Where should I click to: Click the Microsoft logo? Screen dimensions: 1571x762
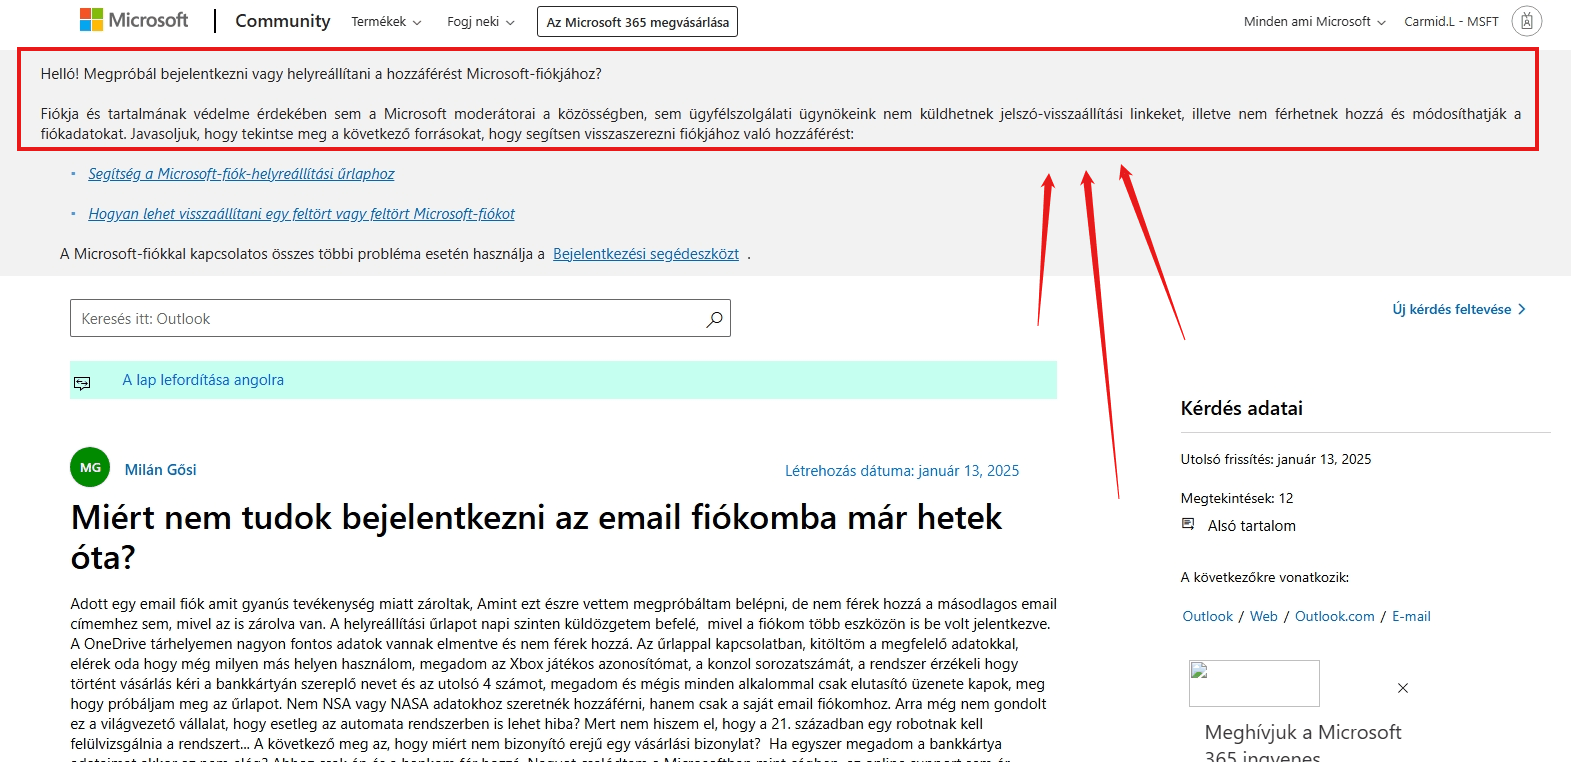click(134, 20)
